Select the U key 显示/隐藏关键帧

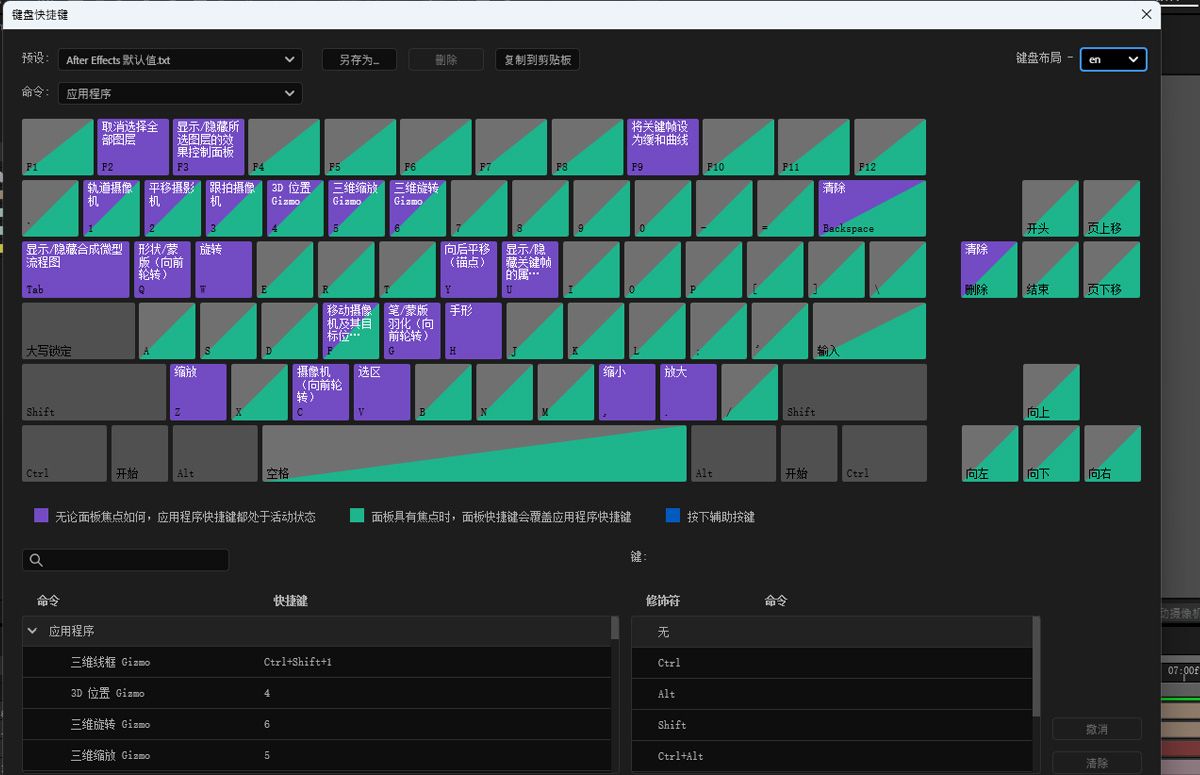(x=530, y=269)
